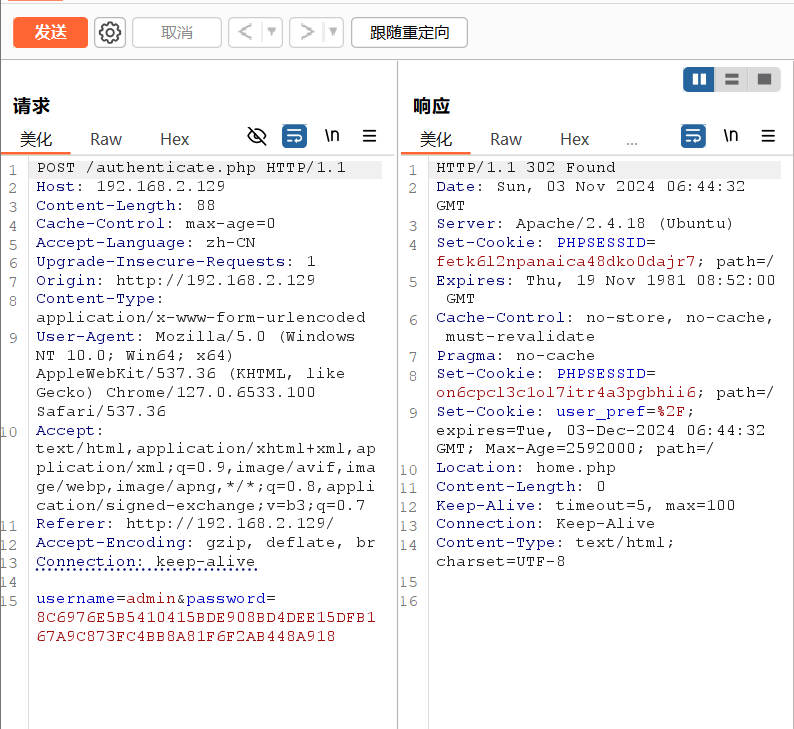This screenshot has width=794, height=729.
Task: Expand the back history dropdown arrow
Action: [271, 33]
